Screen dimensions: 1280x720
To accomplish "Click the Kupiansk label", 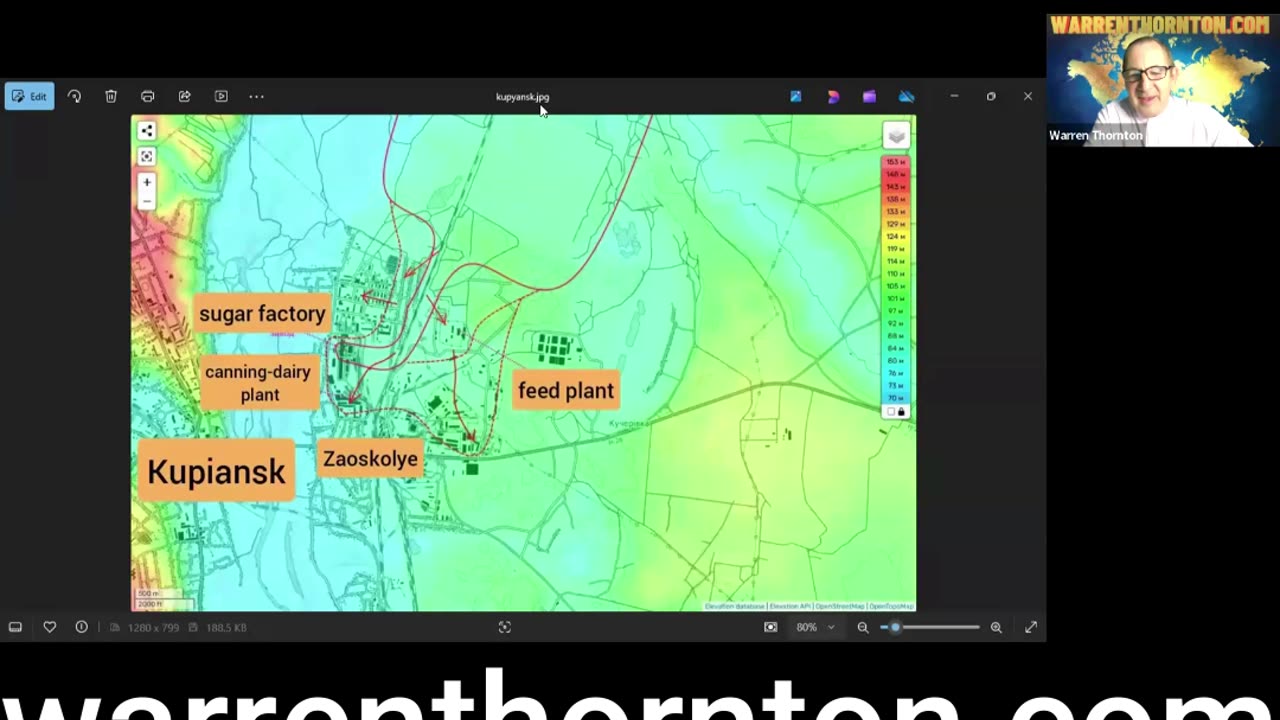I will point(216,471).
